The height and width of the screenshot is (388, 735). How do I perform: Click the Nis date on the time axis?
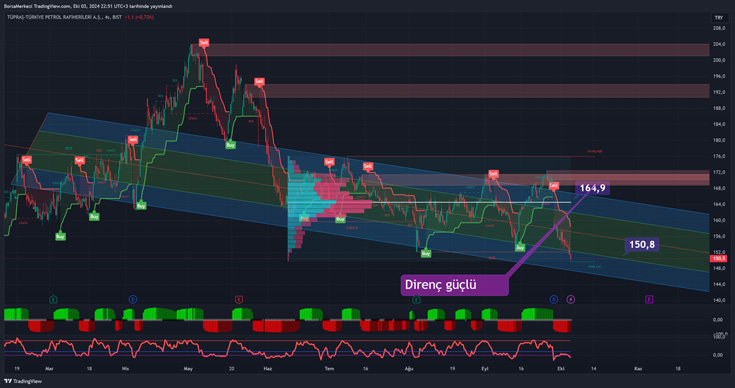click(x=126, y=369)
